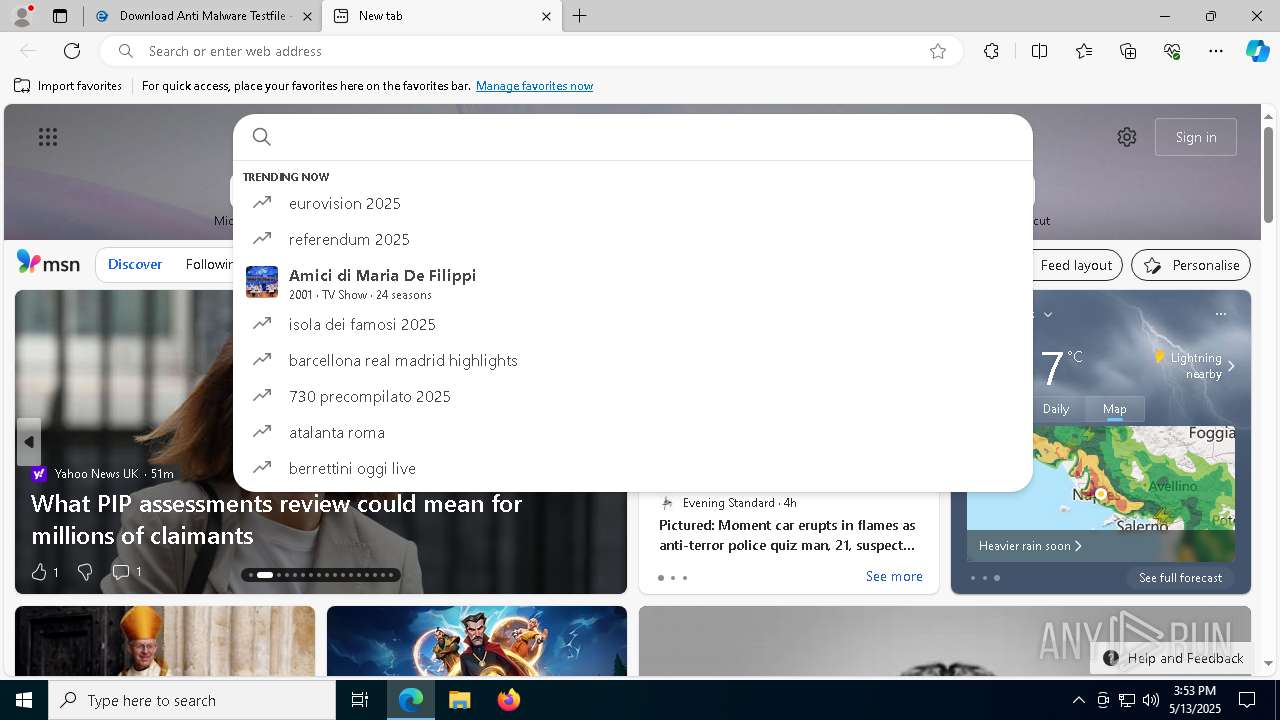Screen dimensions: 1280x720
Task: Open Windows Start menu
Action: coord(24,700)
